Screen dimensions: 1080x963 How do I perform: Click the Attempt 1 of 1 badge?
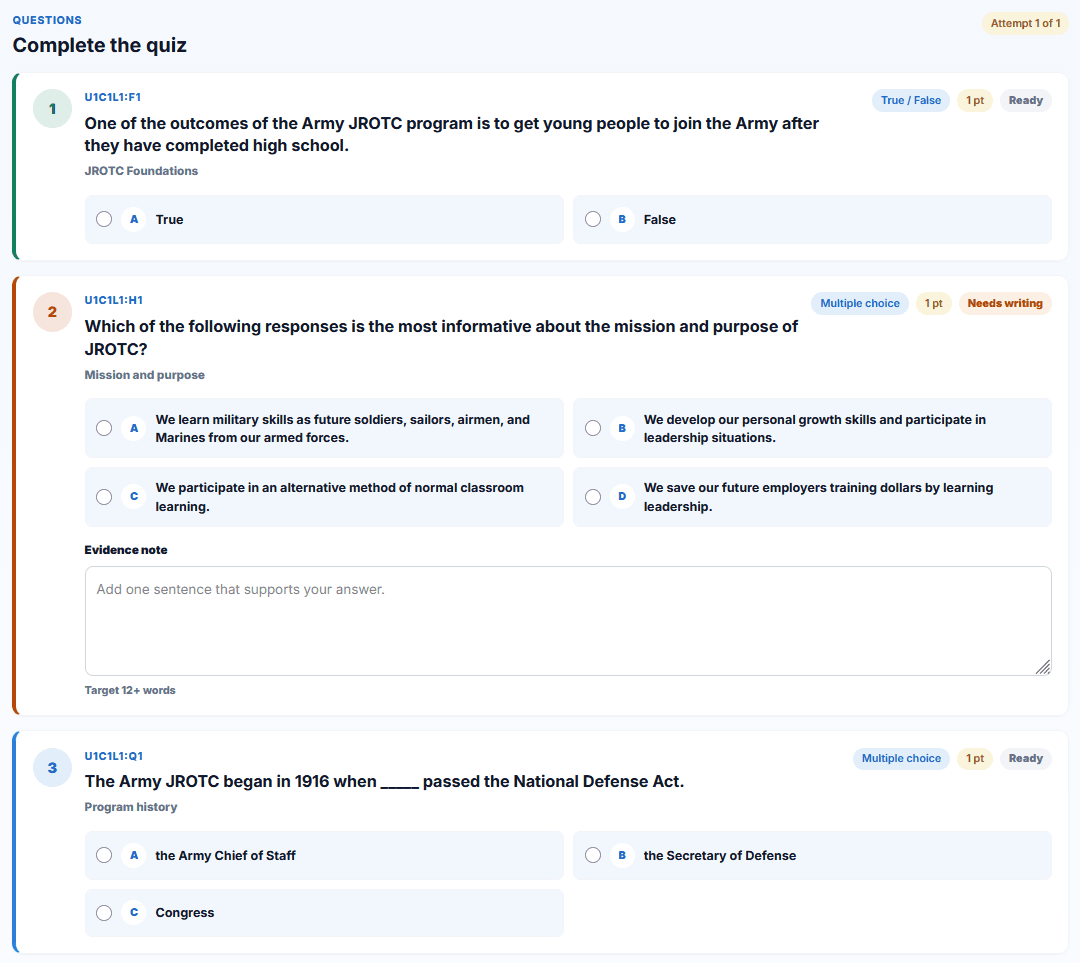[1025, 23]
